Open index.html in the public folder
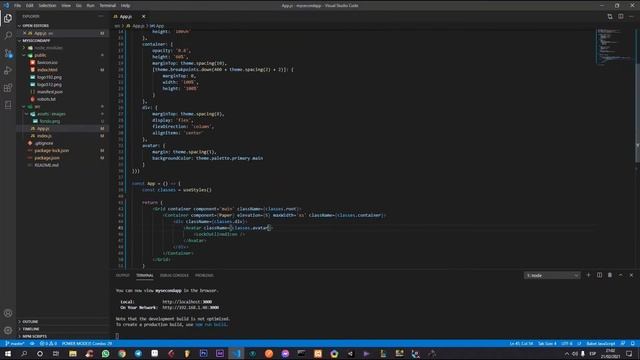This screenshot has height=360, width=640. point(47,70)
